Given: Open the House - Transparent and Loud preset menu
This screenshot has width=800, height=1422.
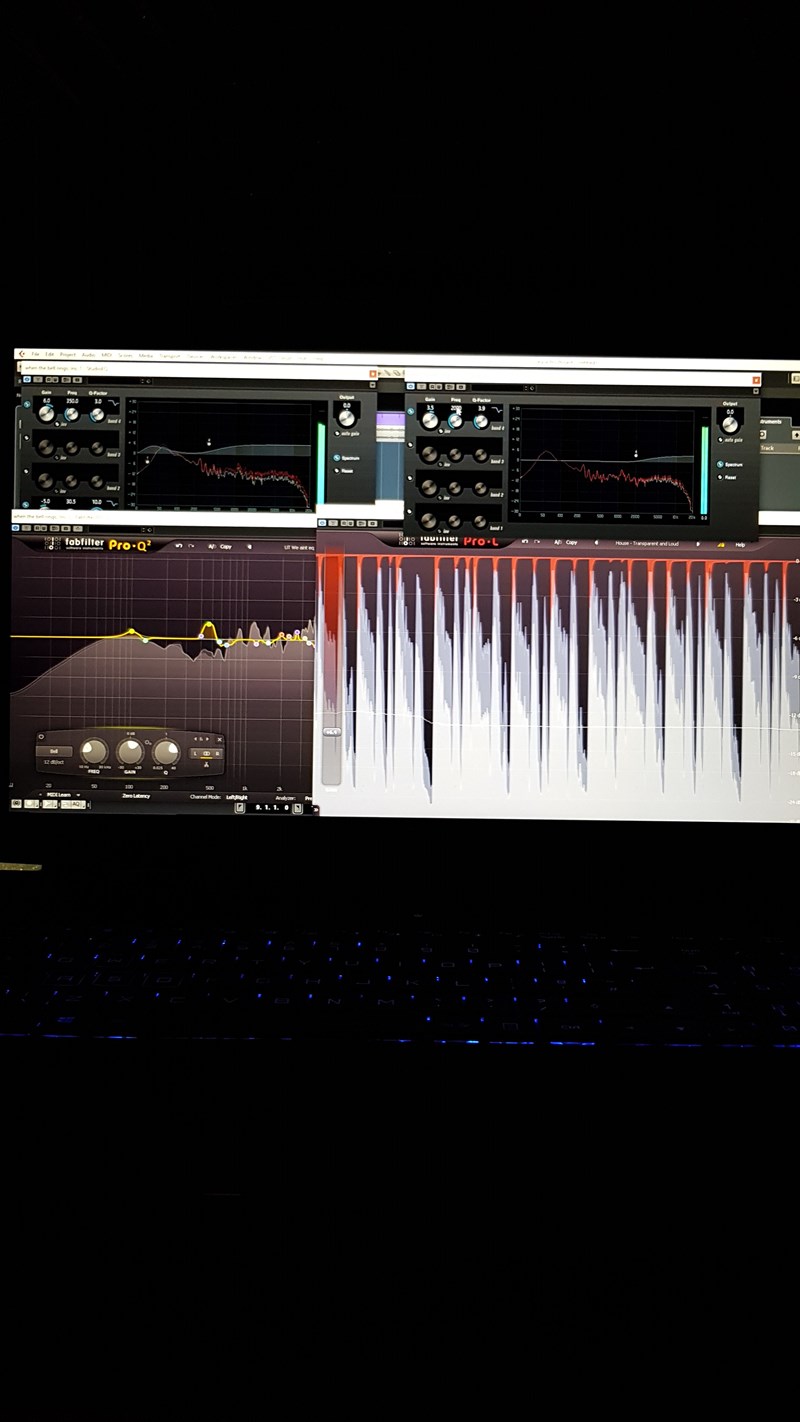Looking at the screenshot, I should point(649,543).
